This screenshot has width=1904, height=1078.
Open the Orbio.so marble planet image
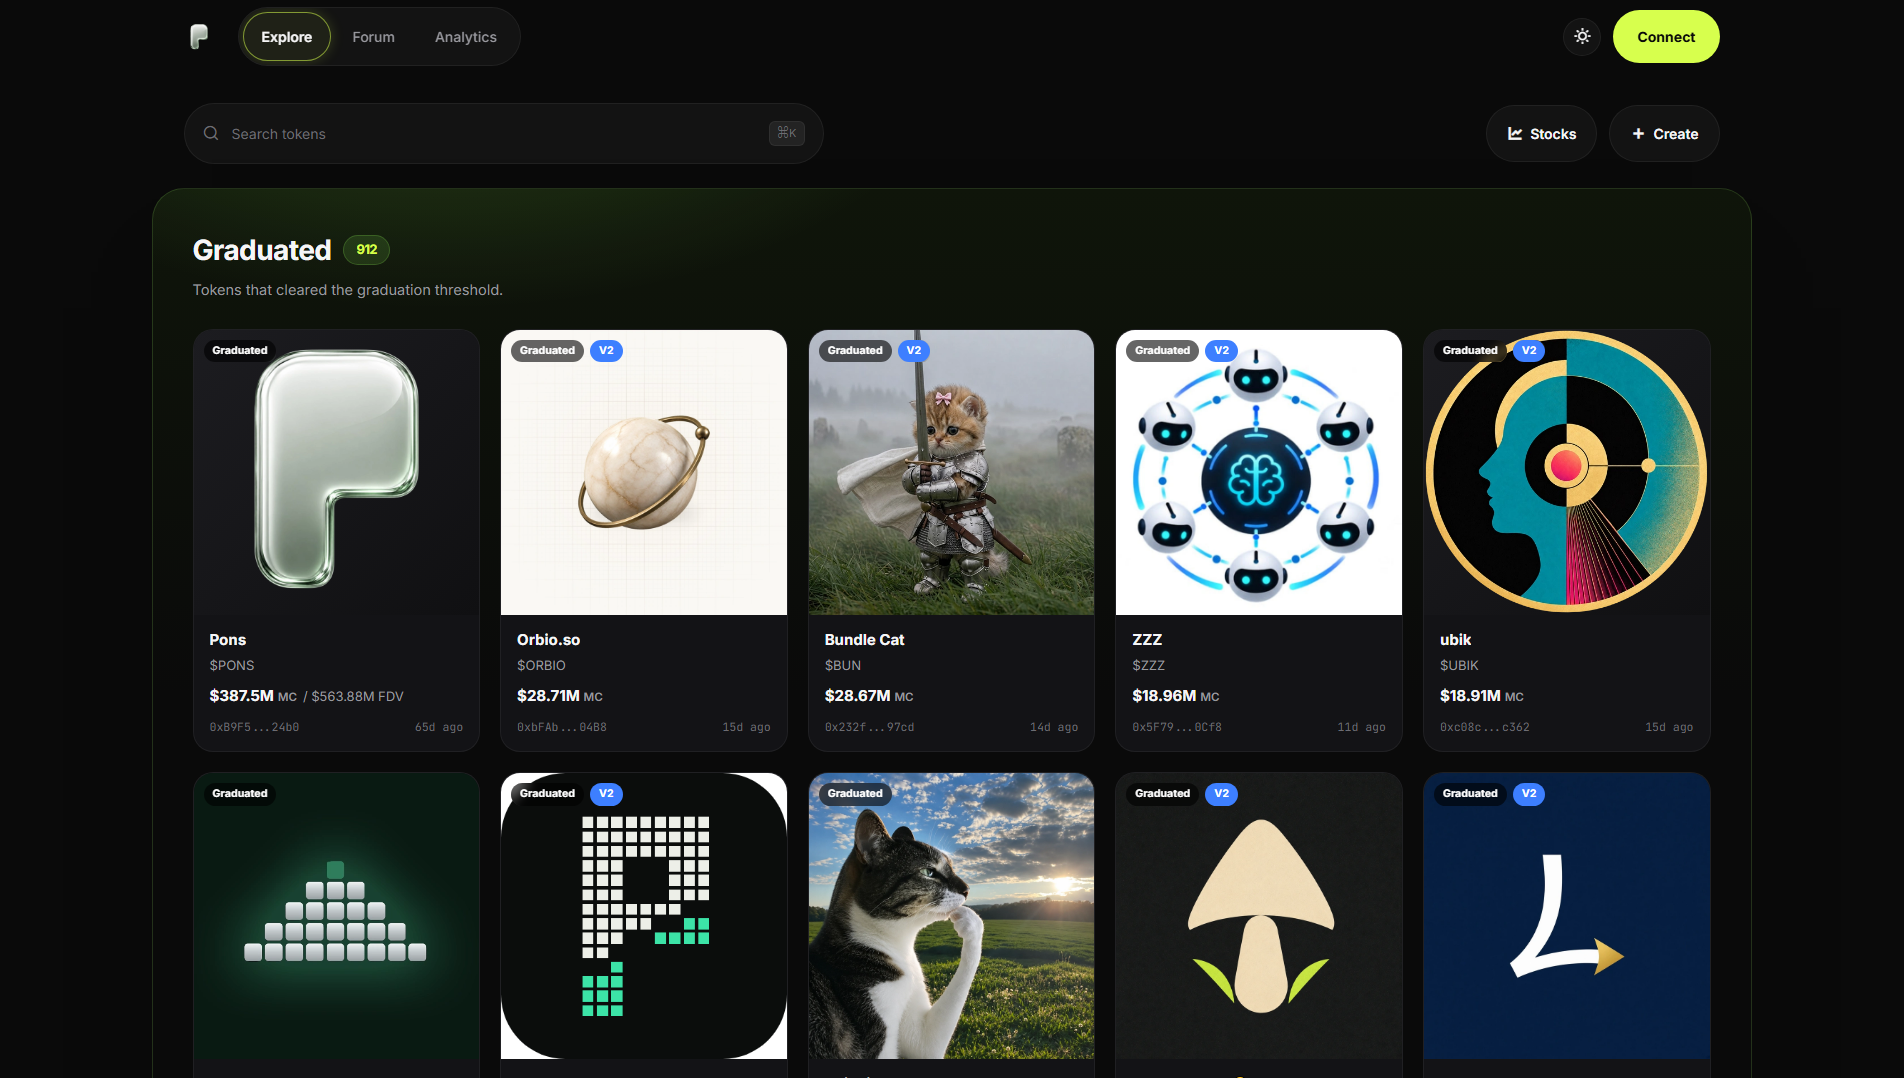tap(644, 472)
